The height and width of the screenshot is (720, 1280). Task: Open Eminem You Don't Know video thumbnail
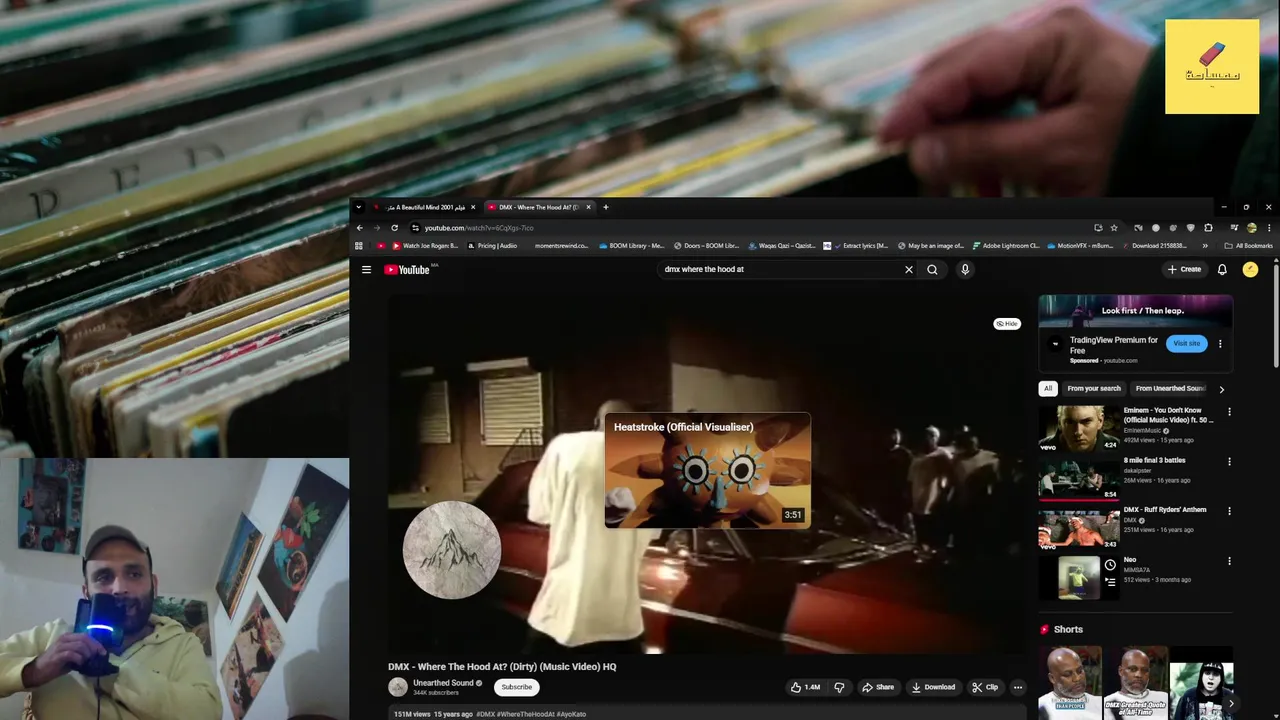click(x=1079, y=428)
